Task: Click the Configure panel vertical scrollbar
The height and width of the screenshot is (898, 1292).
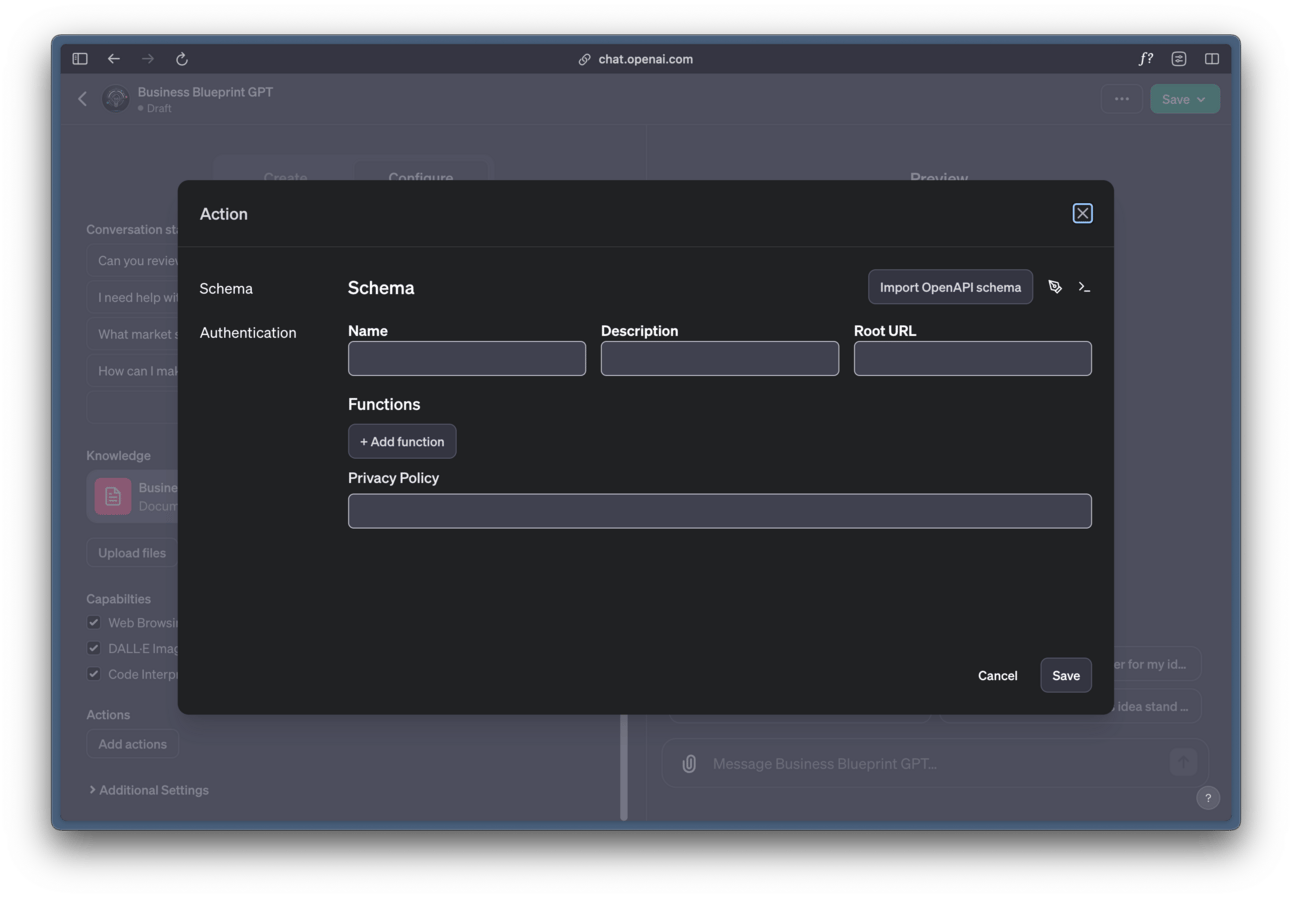Action: [624, 767]
